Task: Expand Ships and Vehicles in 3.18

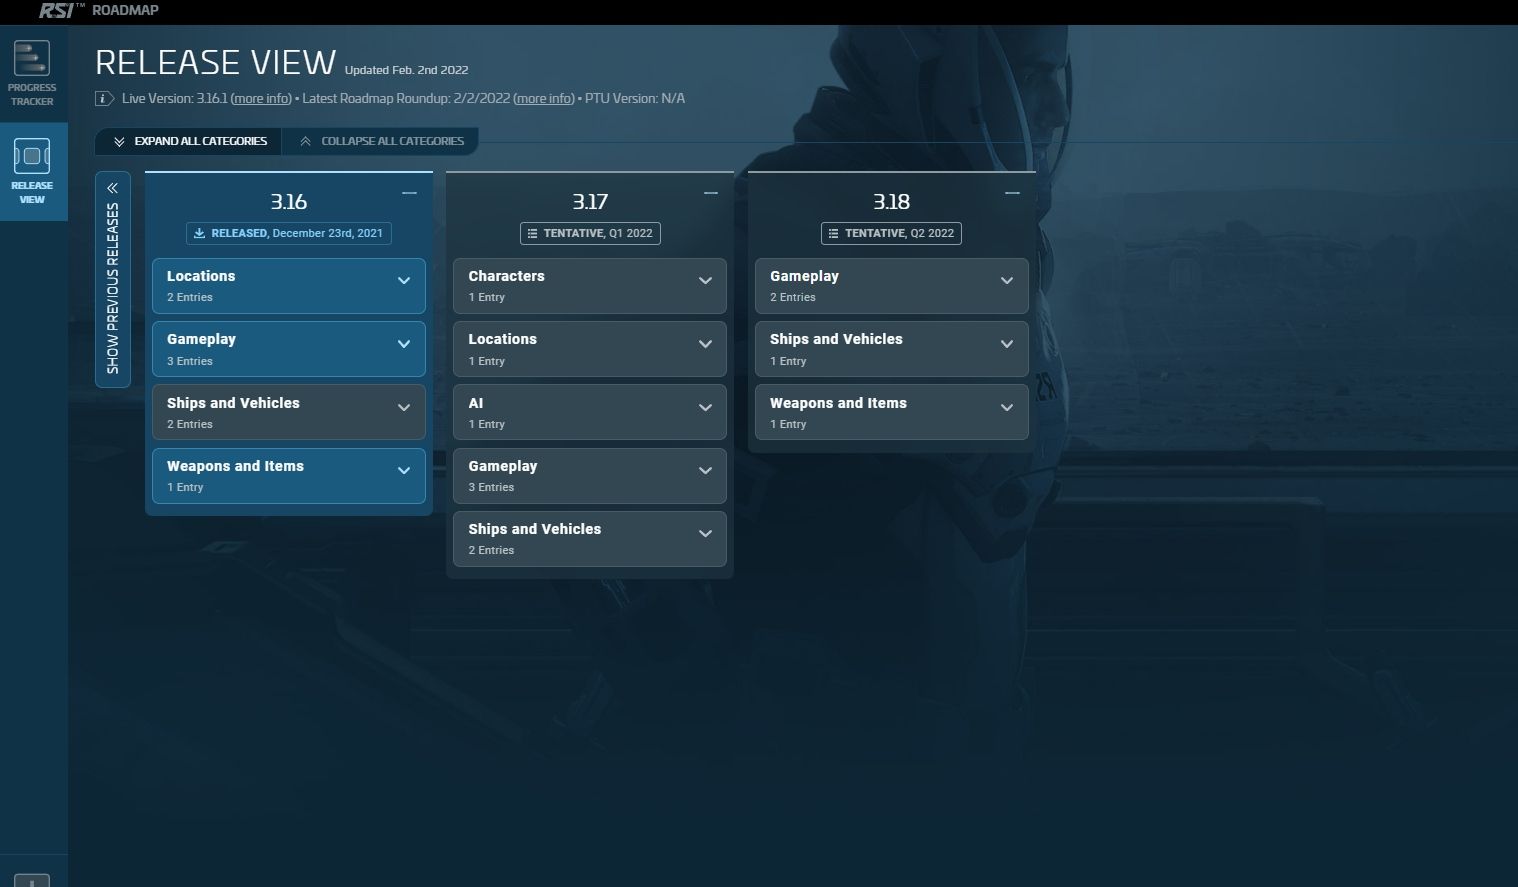Action: click(891, 349)
